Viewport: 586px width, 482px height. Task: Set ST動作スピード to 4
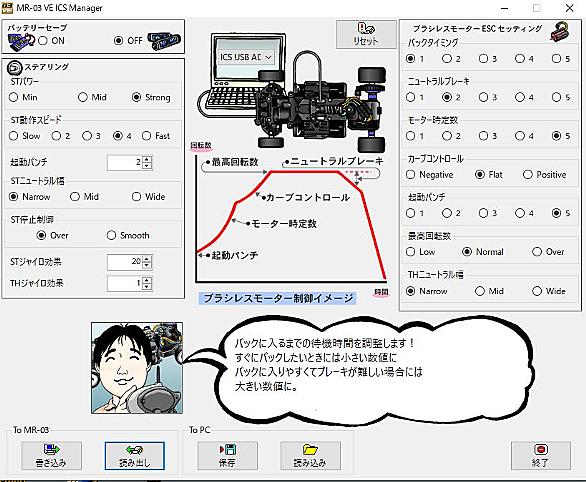(x=122, y=136)
